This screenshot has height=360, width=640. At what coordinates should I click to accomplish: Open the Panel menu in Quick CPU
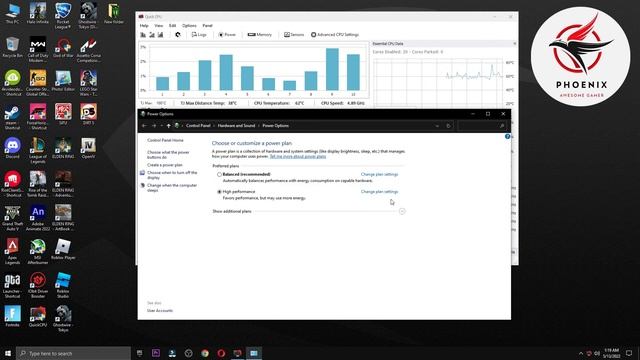point(207,25)
